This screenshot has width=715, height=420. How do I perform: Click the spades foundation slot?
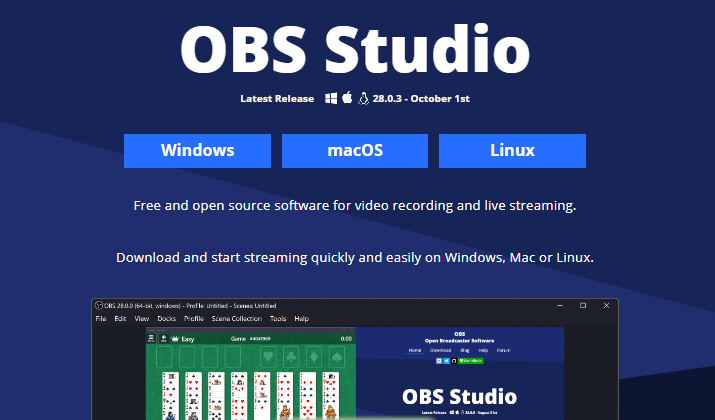click(337, 358)
